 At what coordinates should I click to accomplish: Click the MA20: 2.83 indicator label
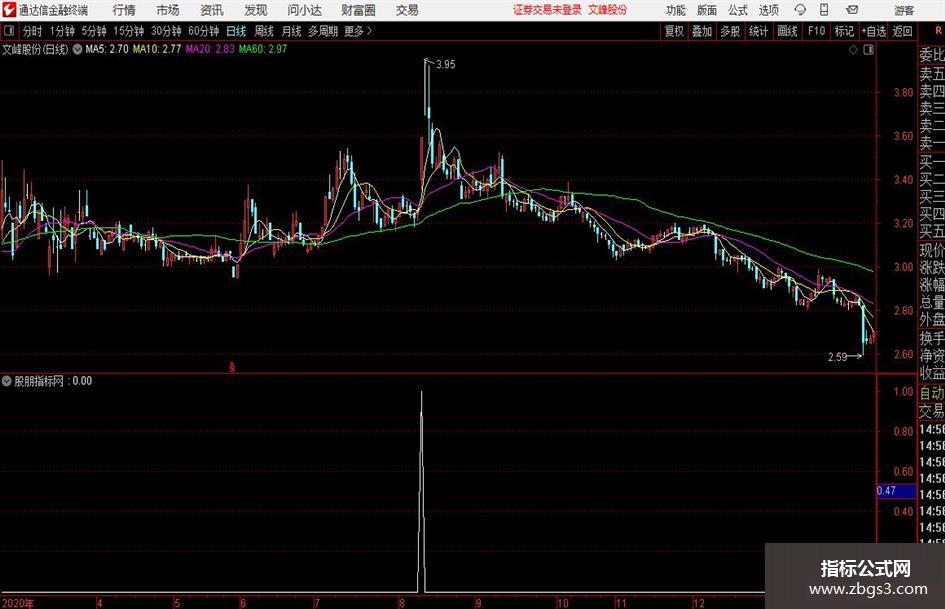(x=210, y=49)
